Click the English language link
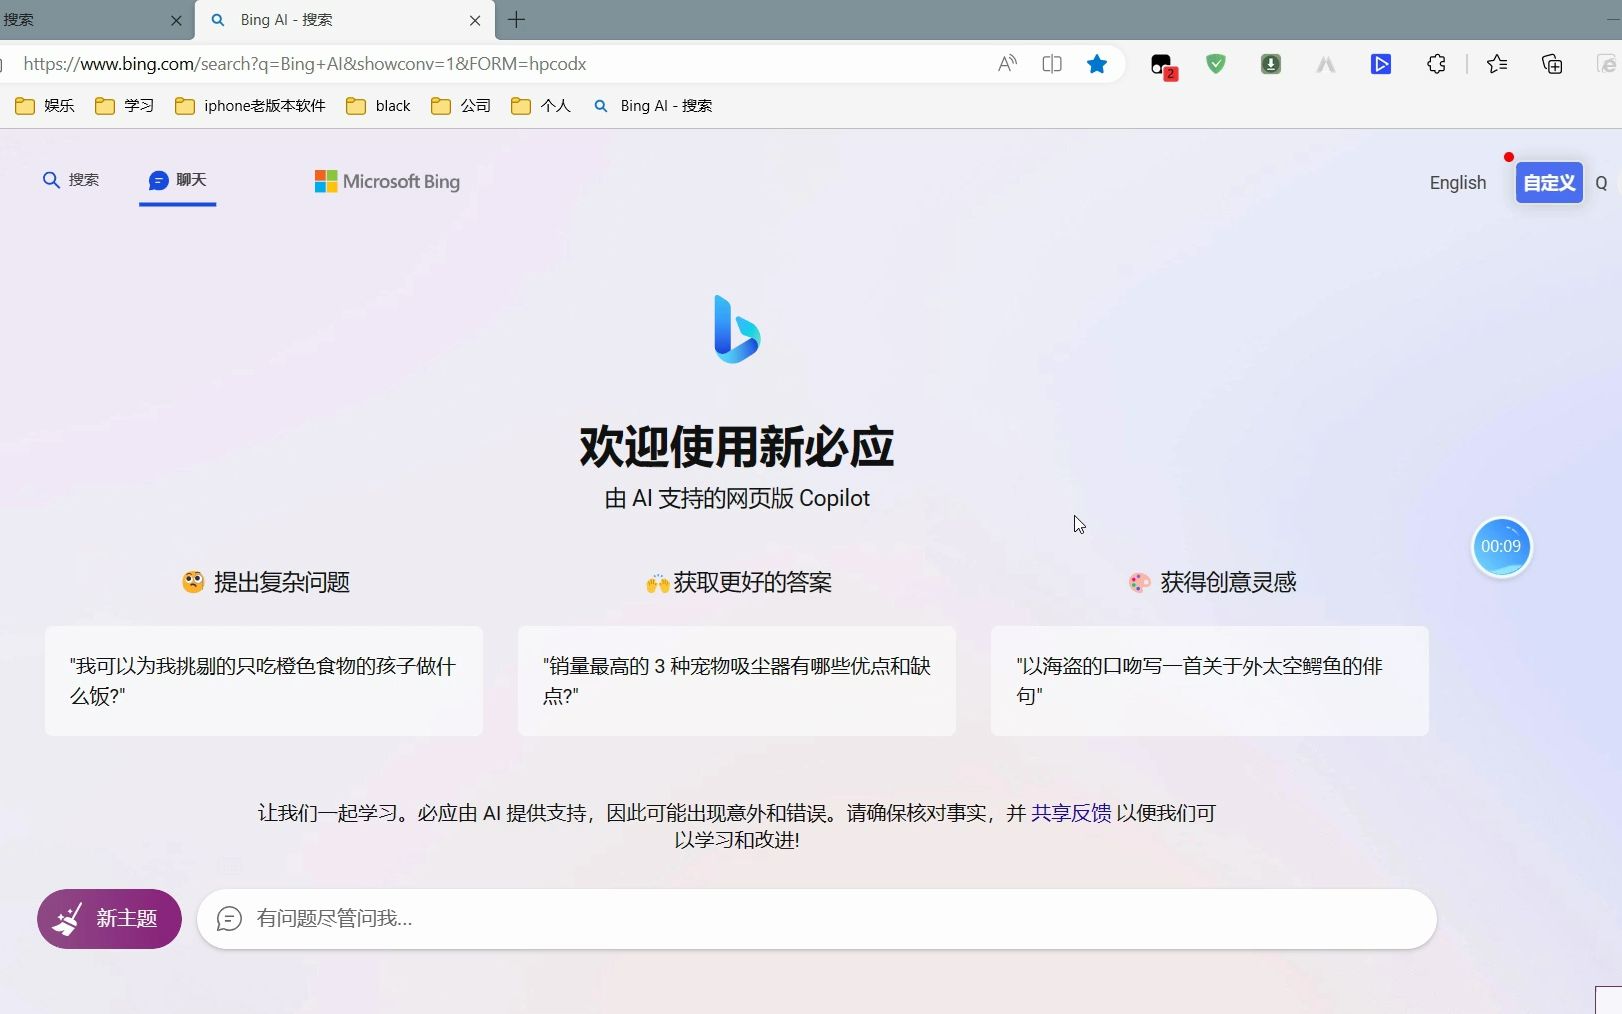The width and height of the screenshot is (1622, 1014). click(1457, 182)
